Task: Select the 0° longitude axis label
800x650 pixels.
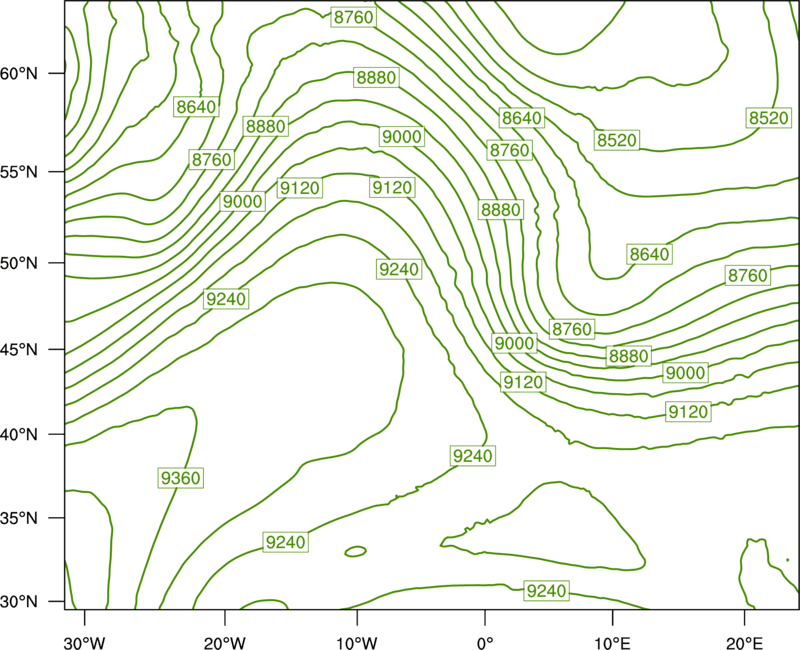Action: (x=485, y=643)
